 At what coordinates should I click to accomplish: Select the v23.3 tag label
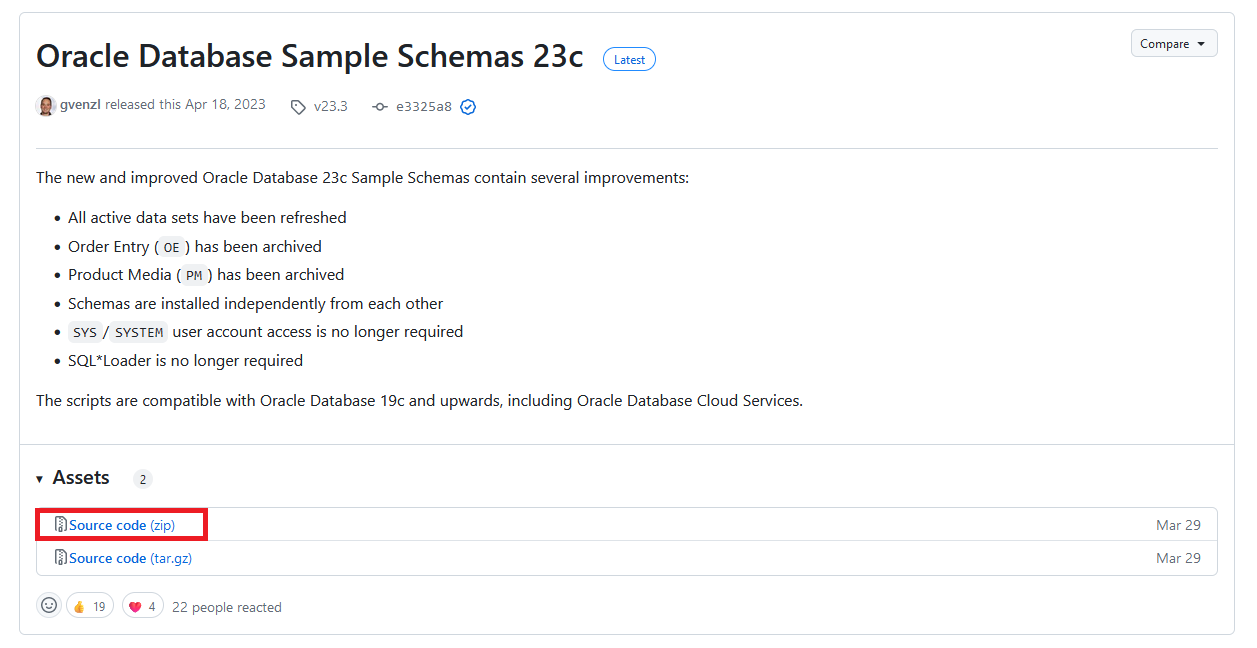[330, 106]
